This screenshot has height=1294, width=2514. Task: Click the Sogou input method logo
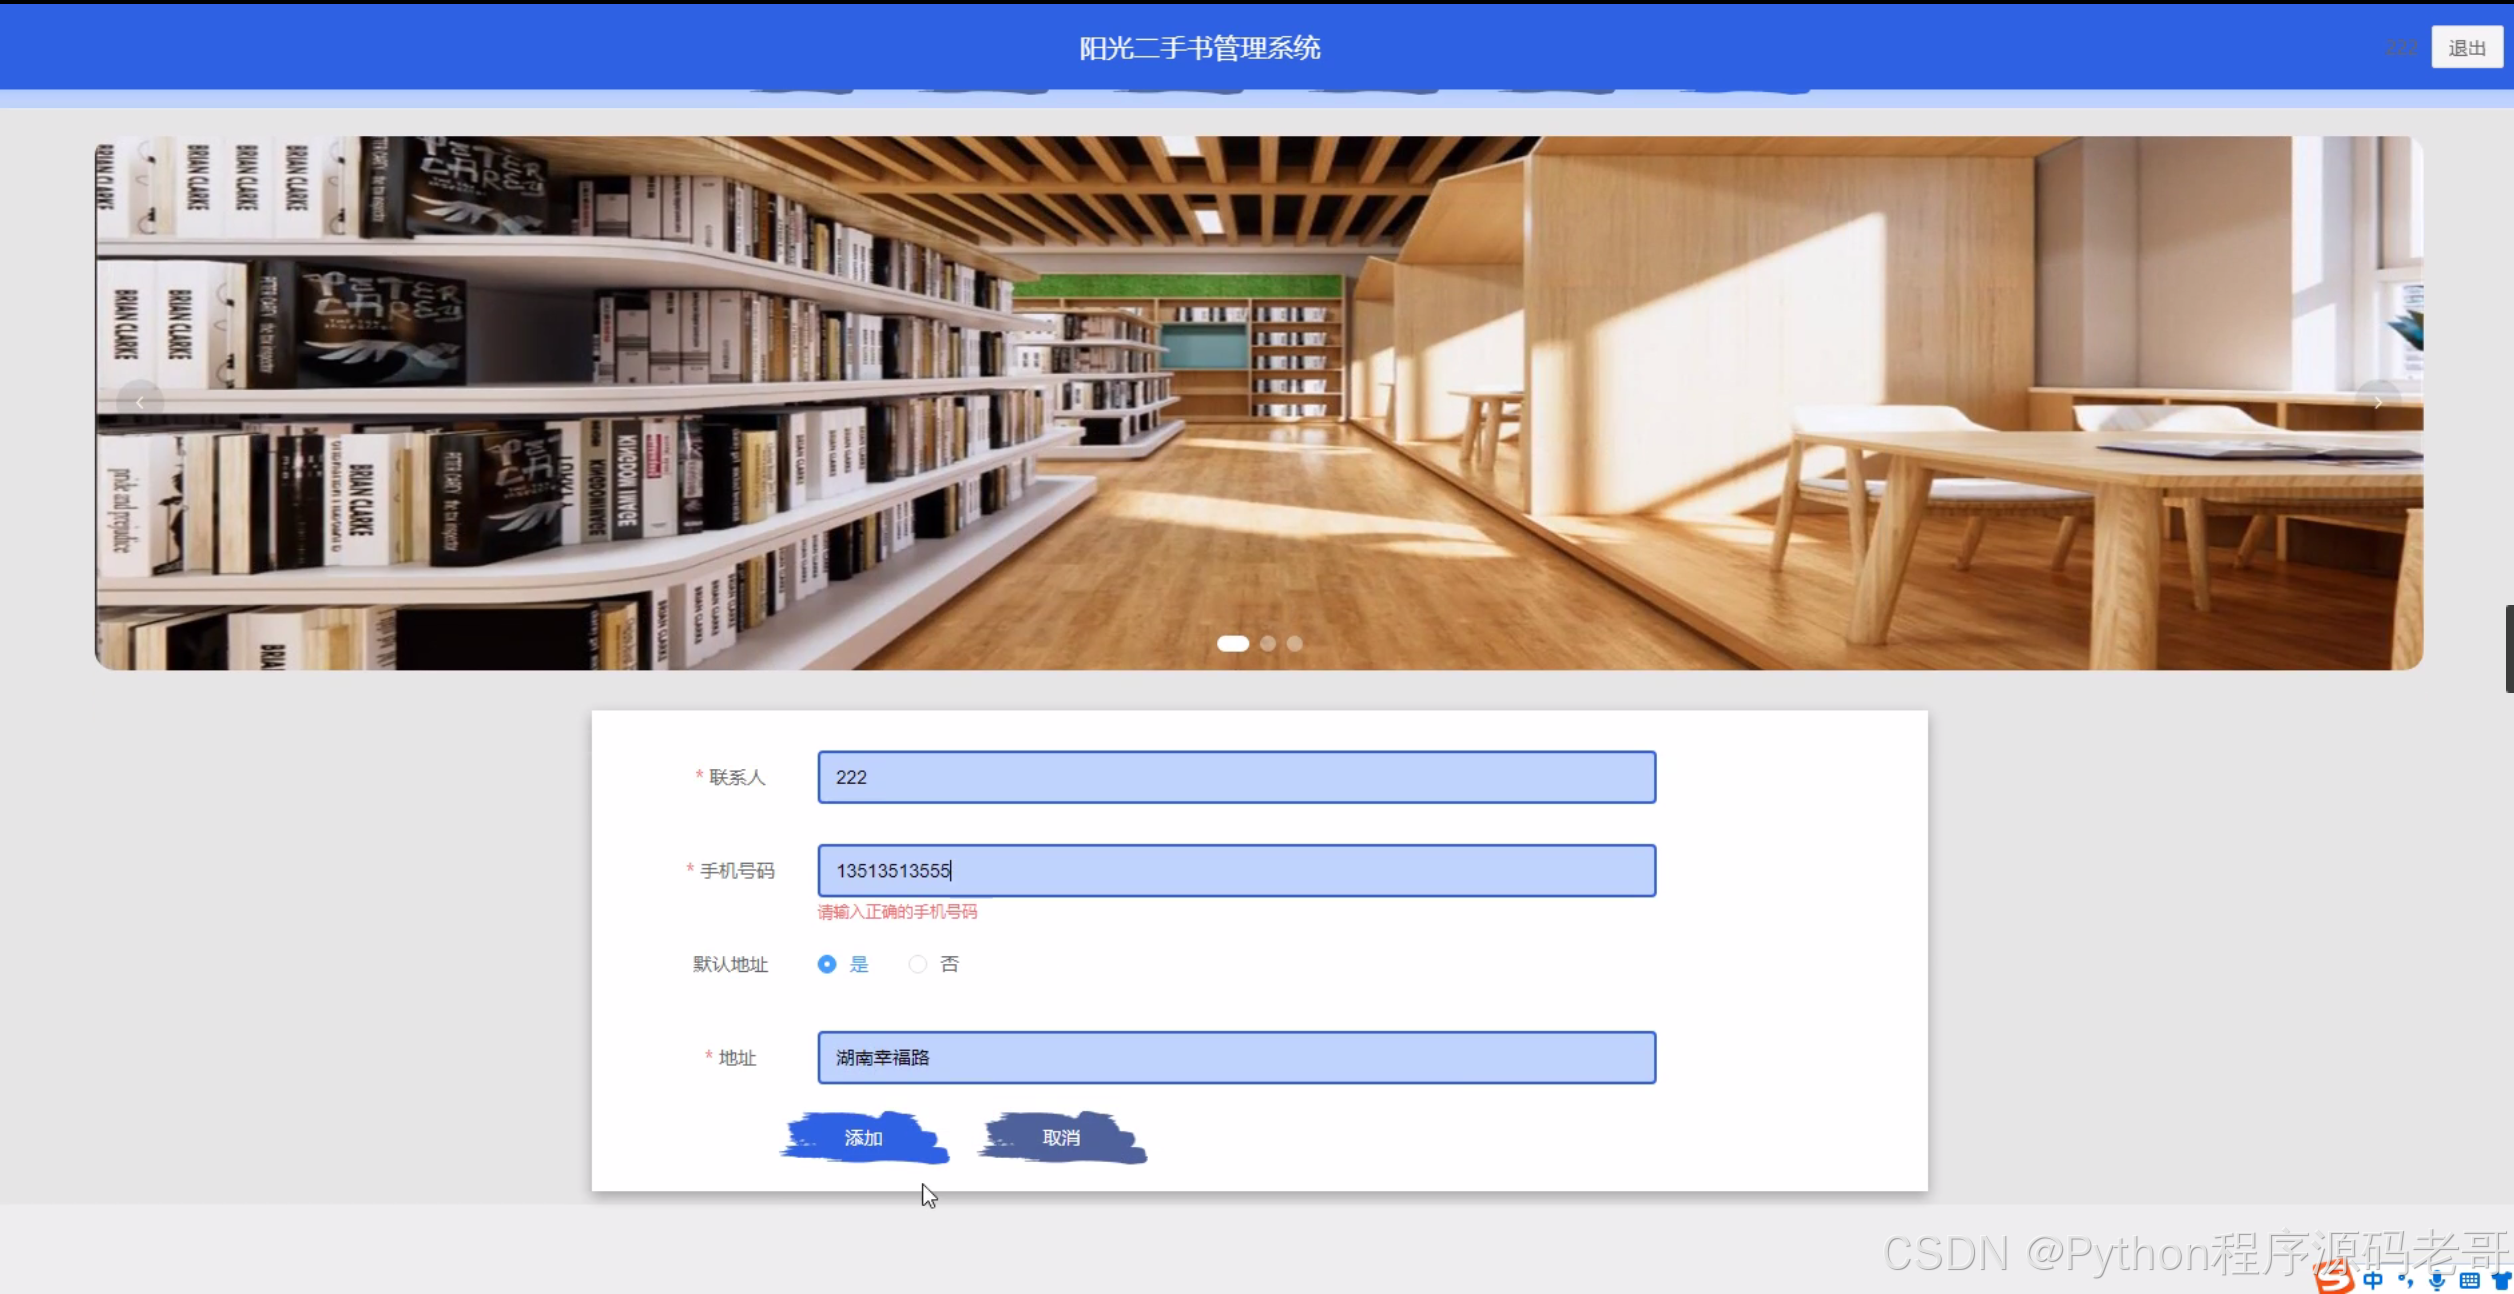pos(2334,1278)
